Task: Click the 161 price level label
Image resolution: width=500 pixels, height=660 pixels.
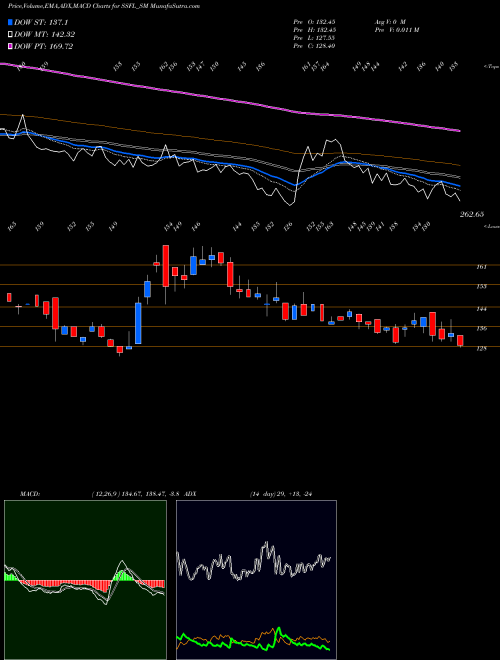Action: tap(481, 266)
